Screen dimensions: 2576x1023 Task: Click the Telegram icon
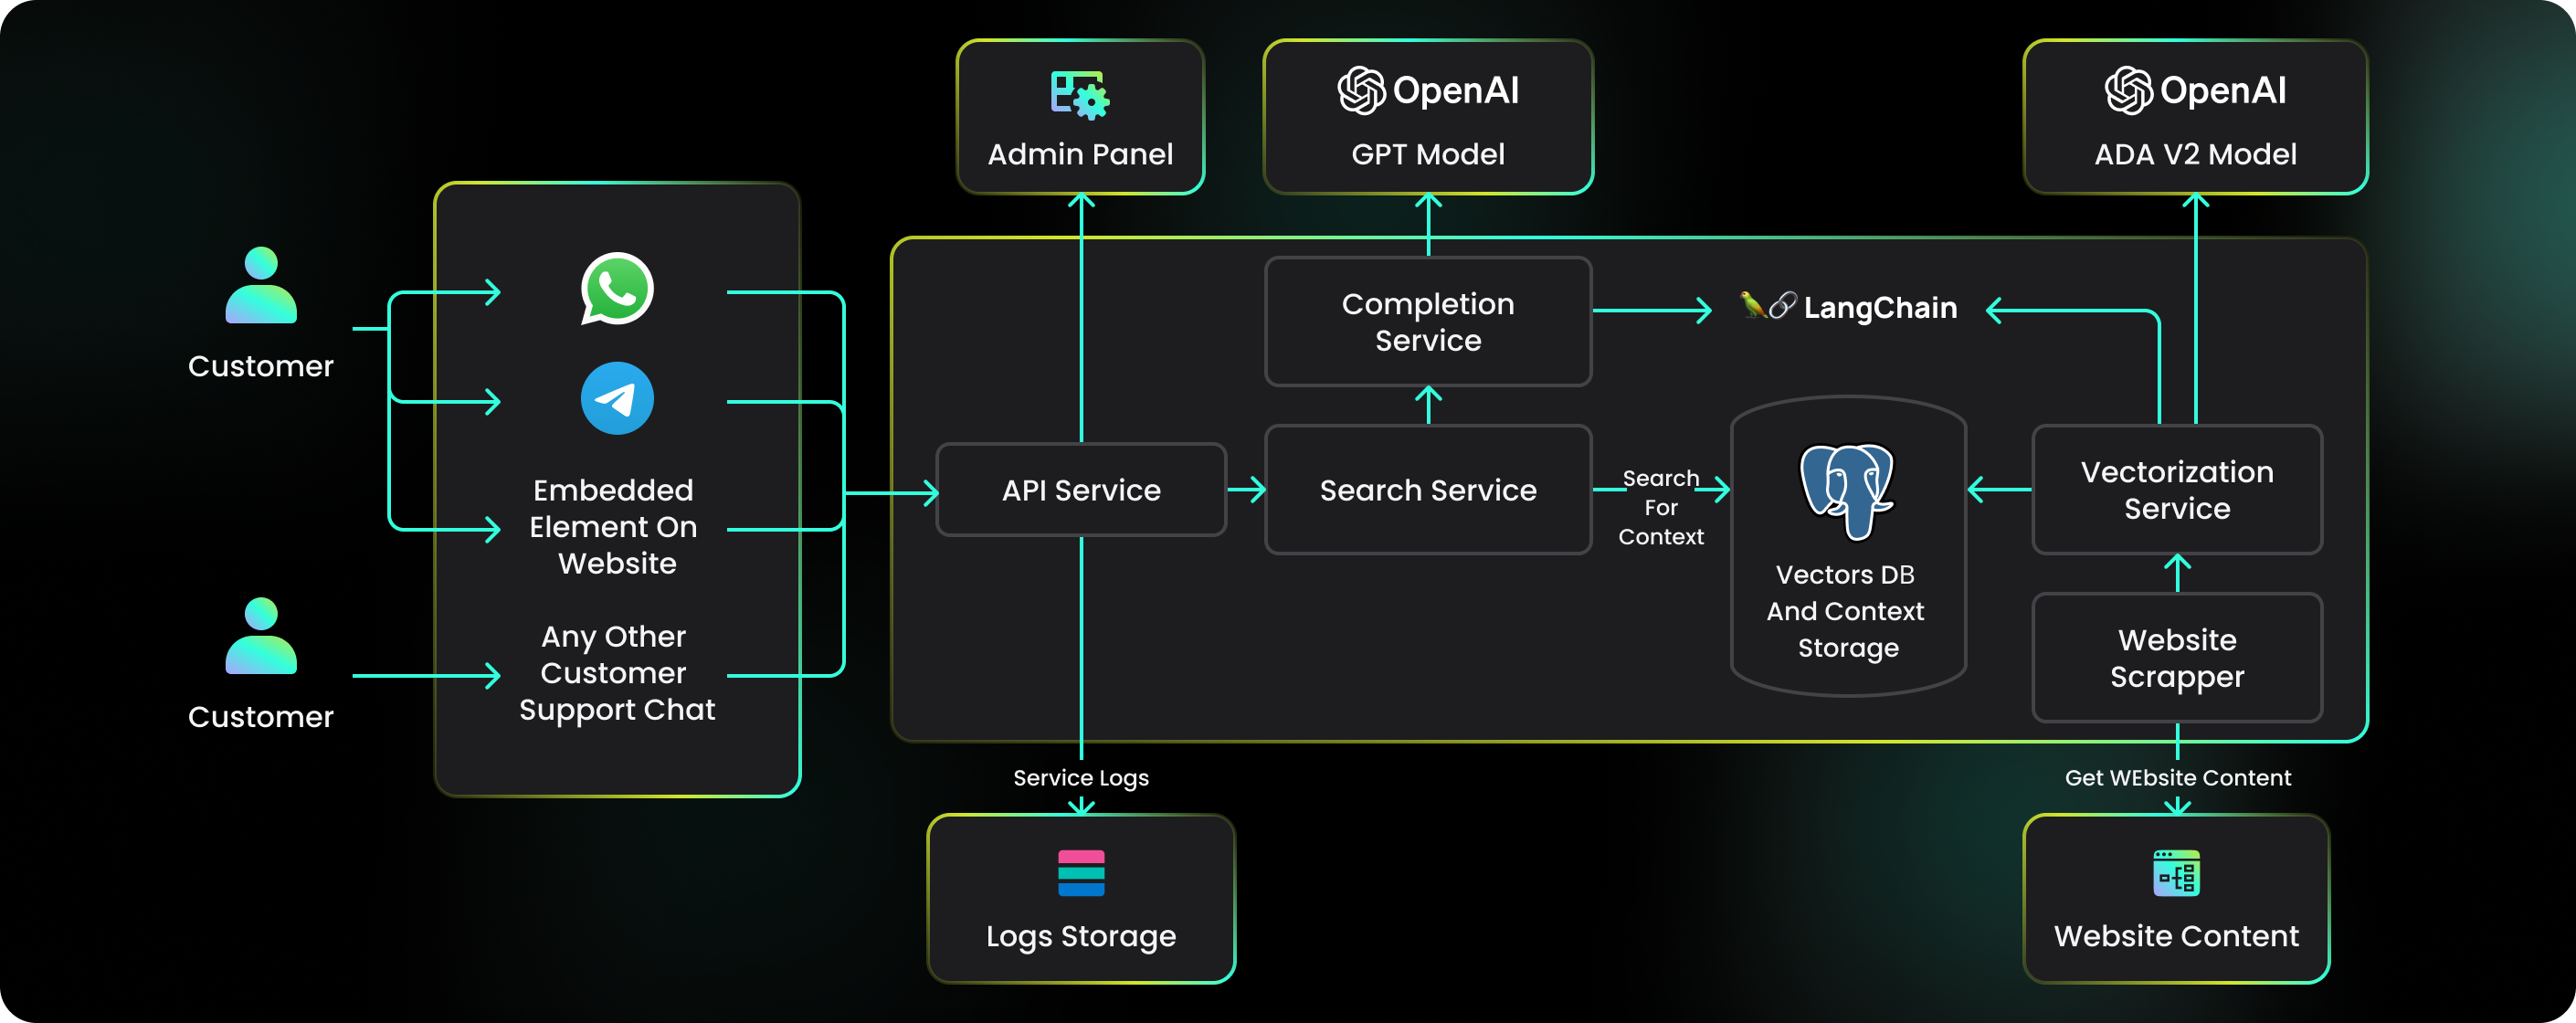point(617,398)
